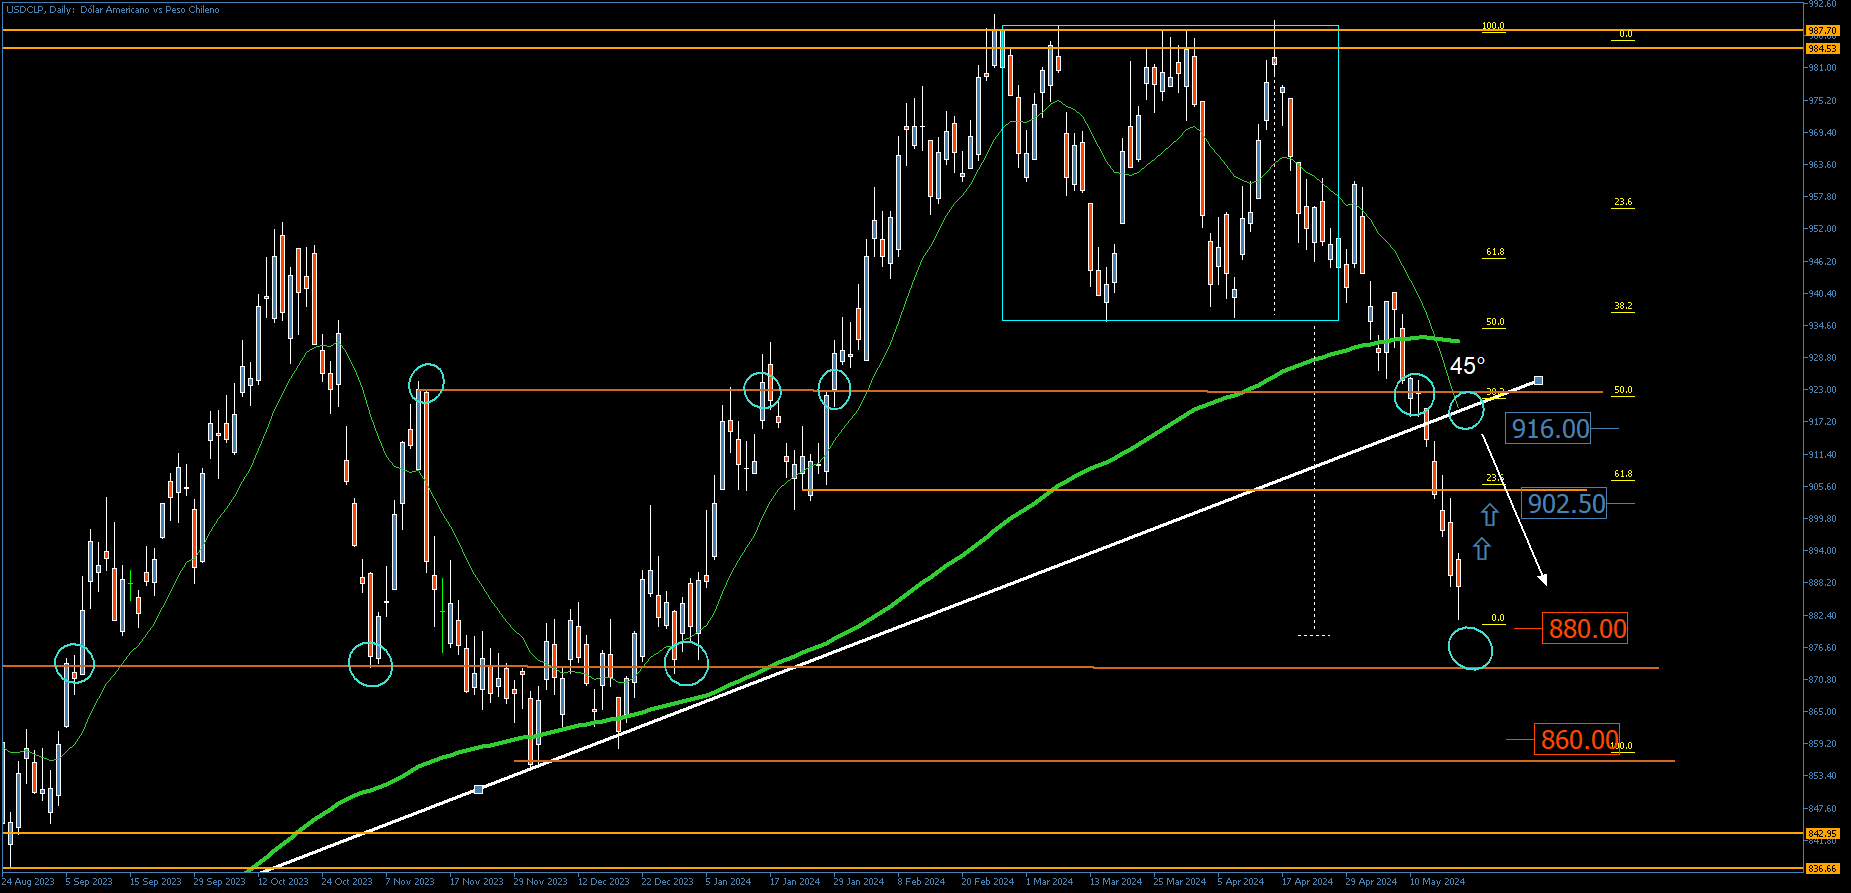Click the 946.20 price scale value

1823,262
